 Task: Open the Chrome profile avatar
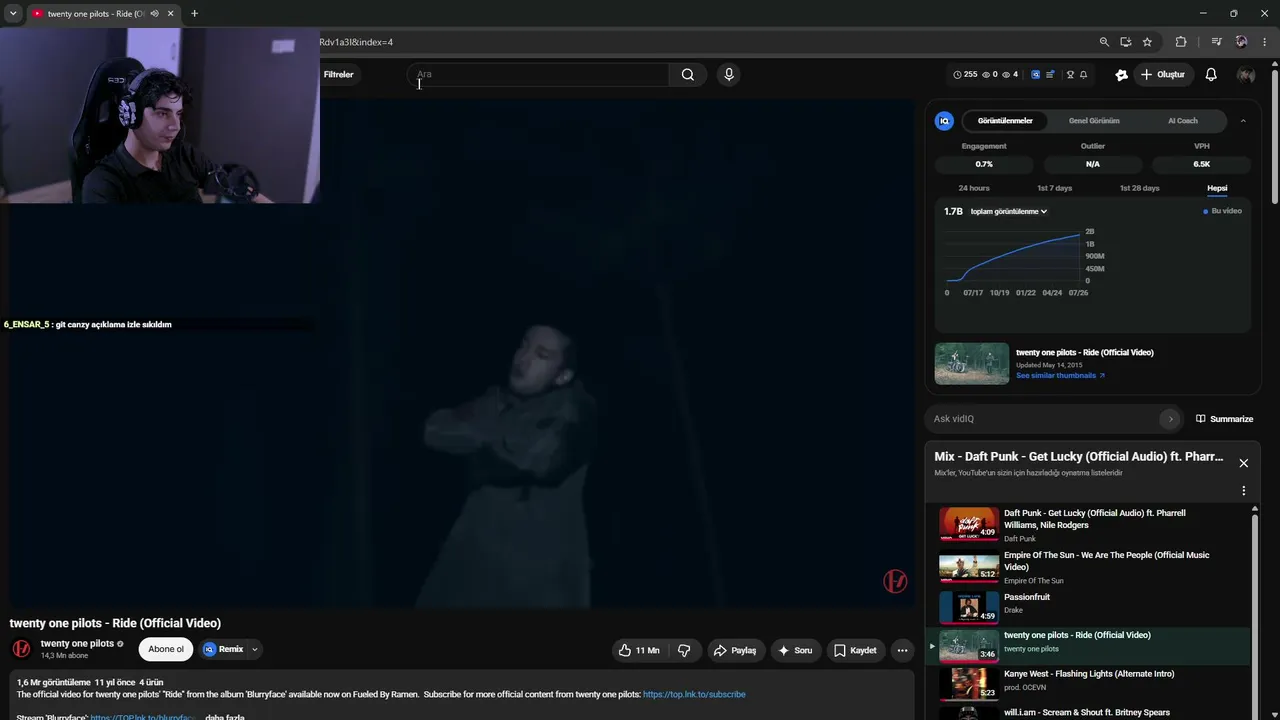(1241, 42)
